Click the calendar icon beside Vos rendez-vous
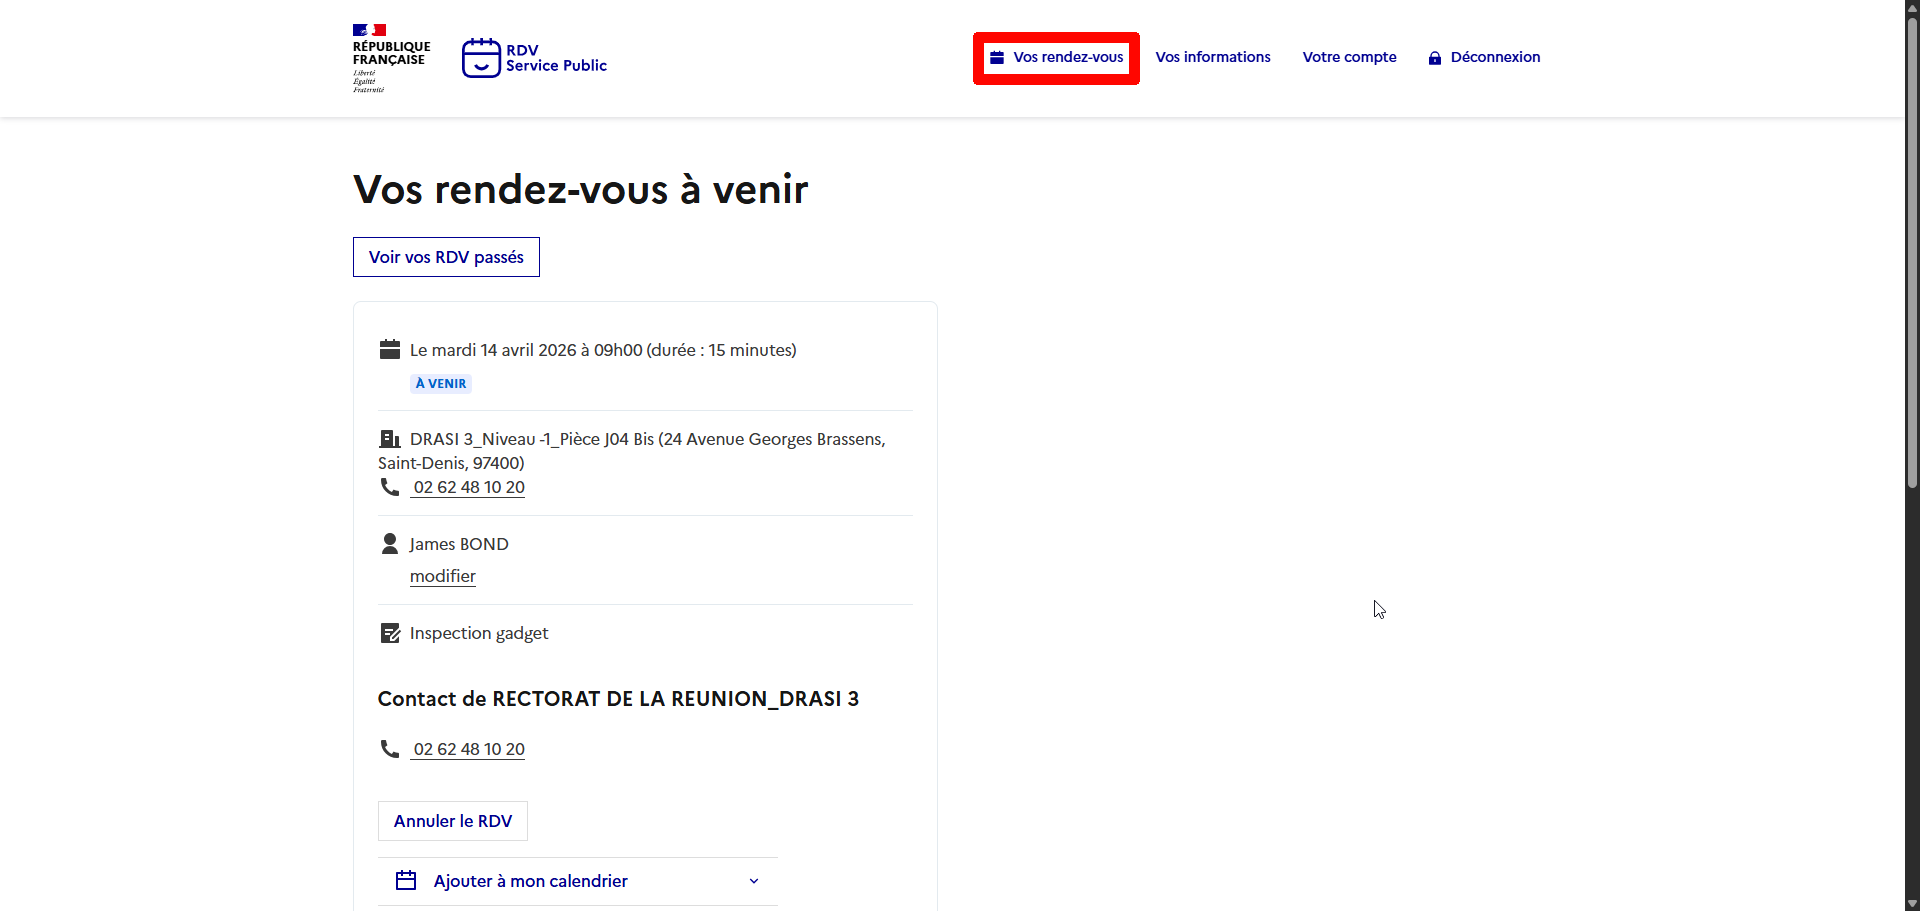The height and width of the screenshot is (911, 1920). point(997,57)
